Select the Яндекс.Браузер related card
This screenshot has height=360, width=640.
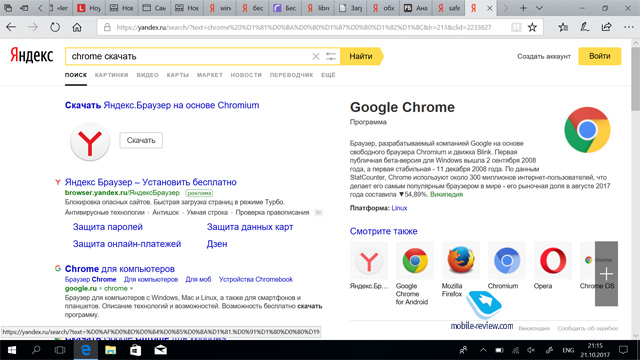[369, 265]
